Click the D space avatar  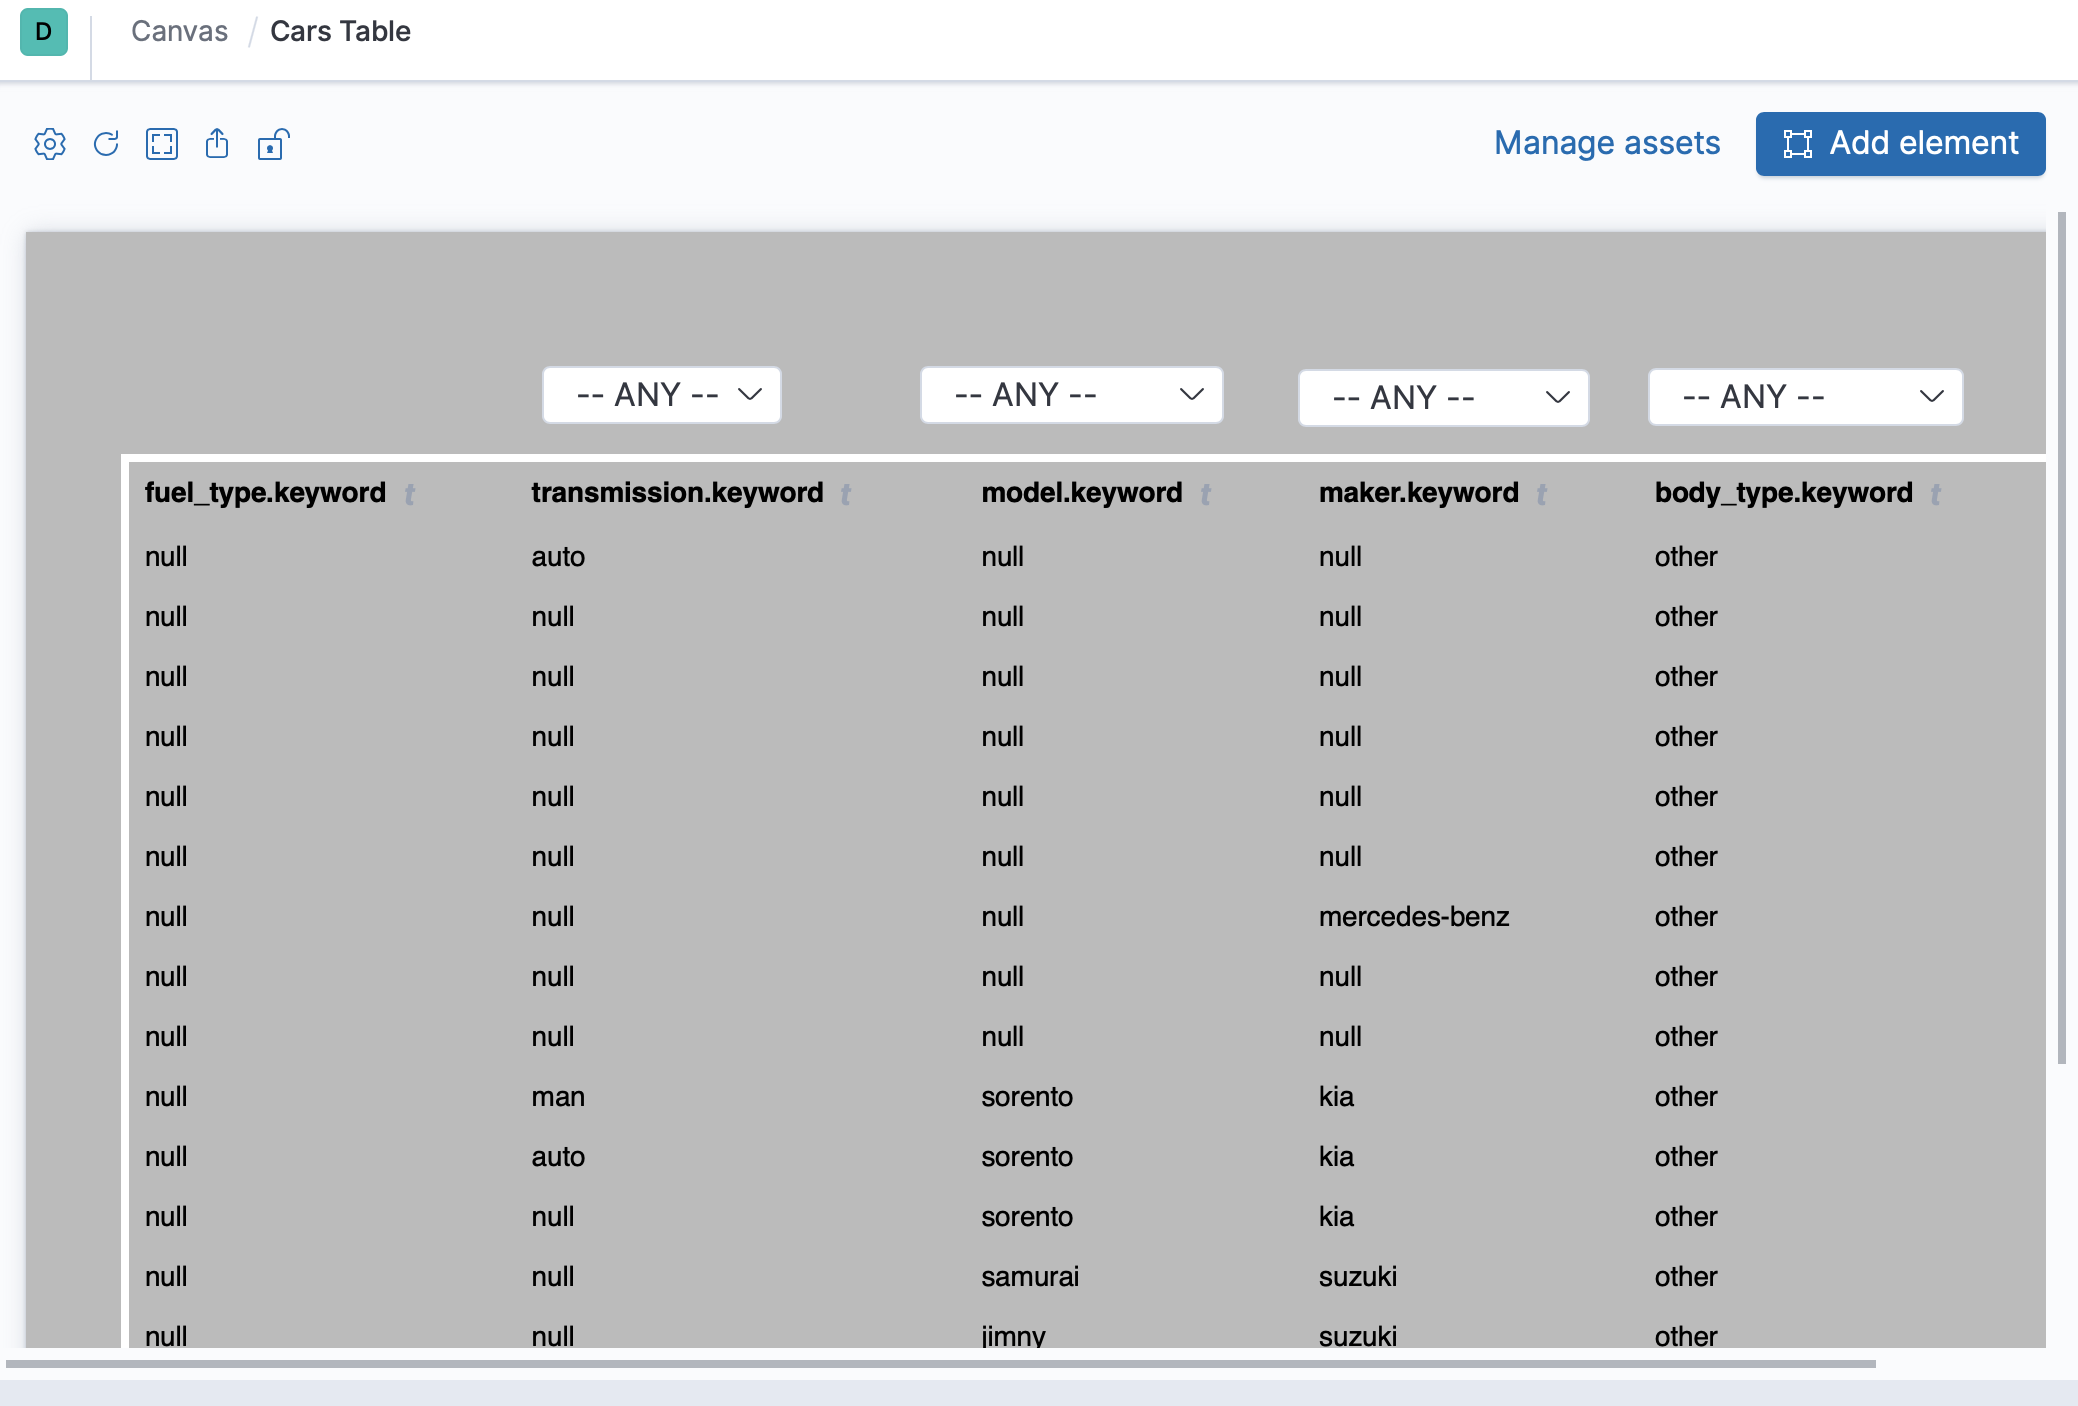(44, 32)
